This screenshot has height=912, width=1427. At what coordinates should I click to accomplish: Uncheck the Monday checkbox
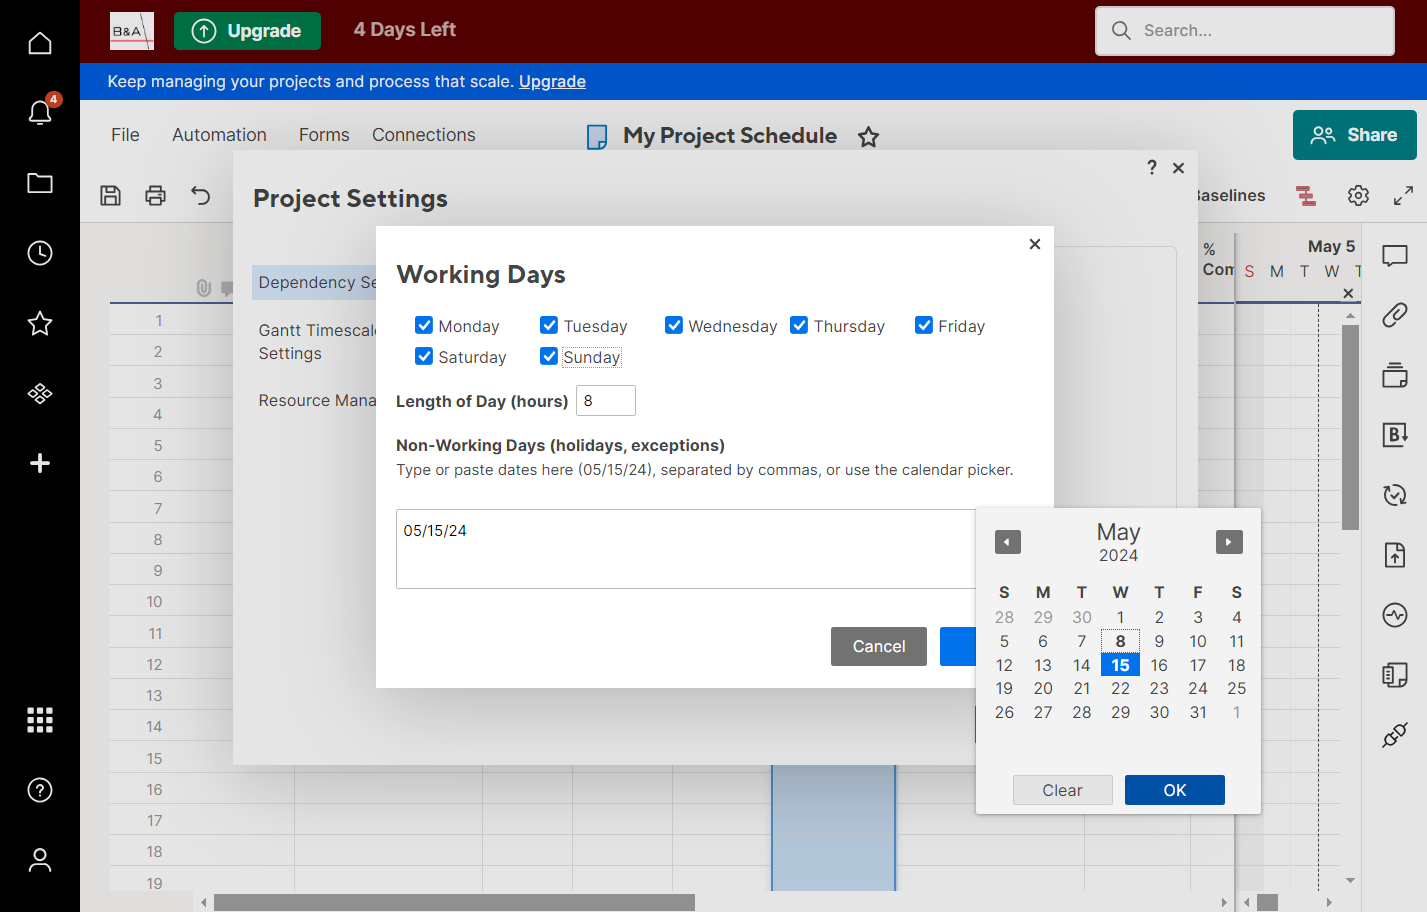(424, 325)
